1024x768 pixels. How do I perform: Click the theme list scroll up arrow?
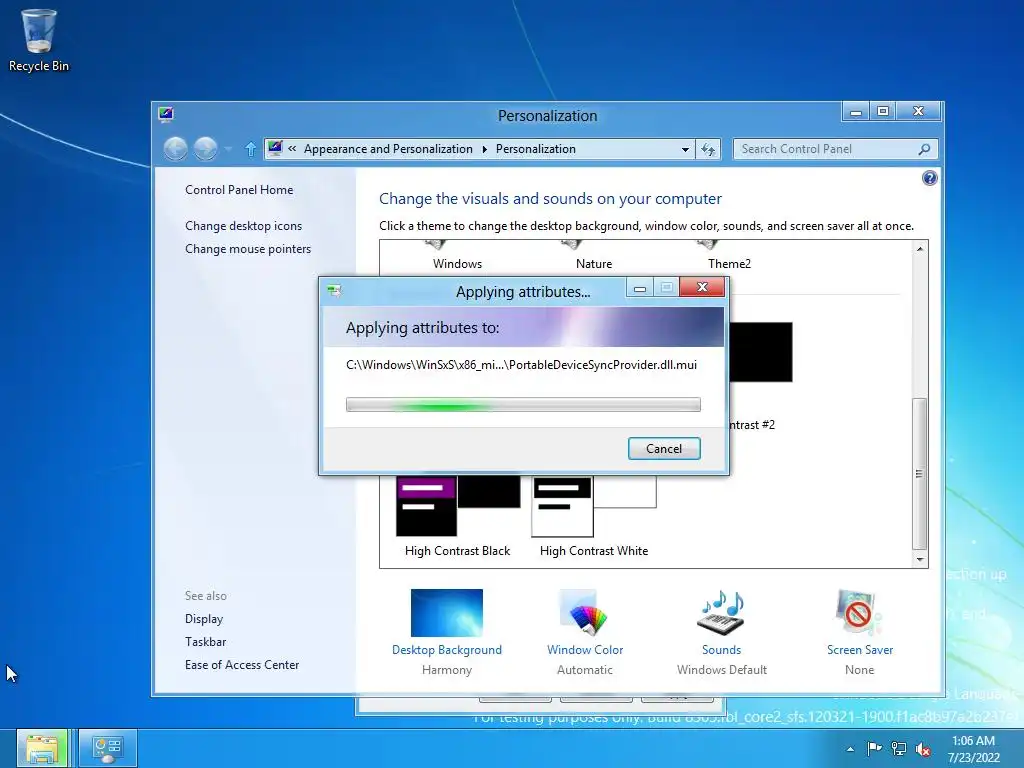920,249
